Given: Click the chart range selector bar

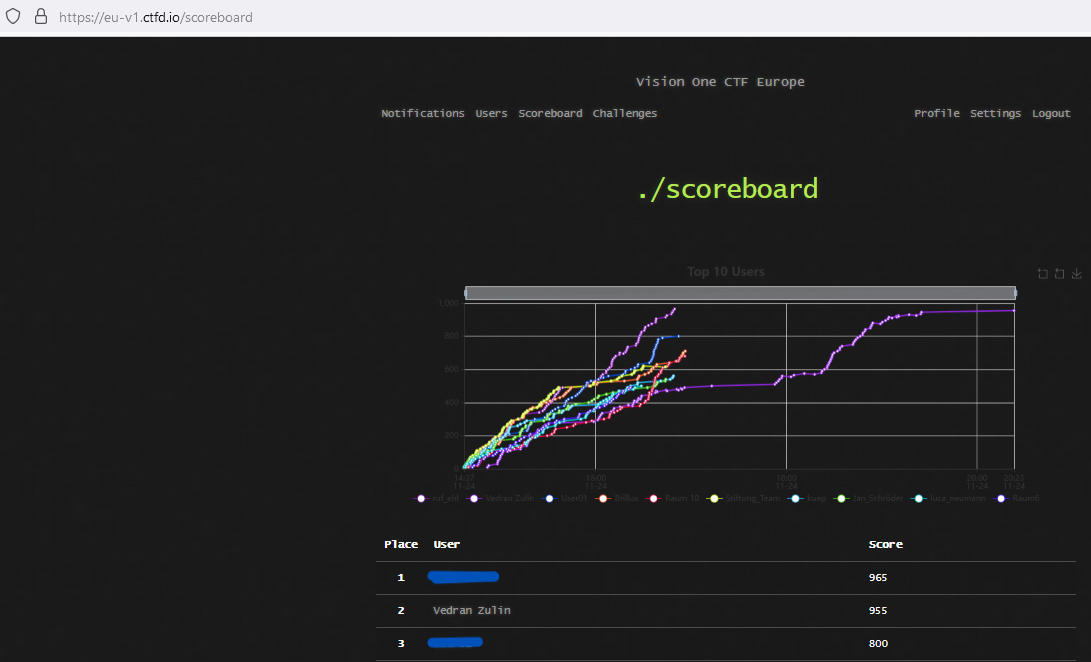Looking at the screenshot, I should pos(739,292).
